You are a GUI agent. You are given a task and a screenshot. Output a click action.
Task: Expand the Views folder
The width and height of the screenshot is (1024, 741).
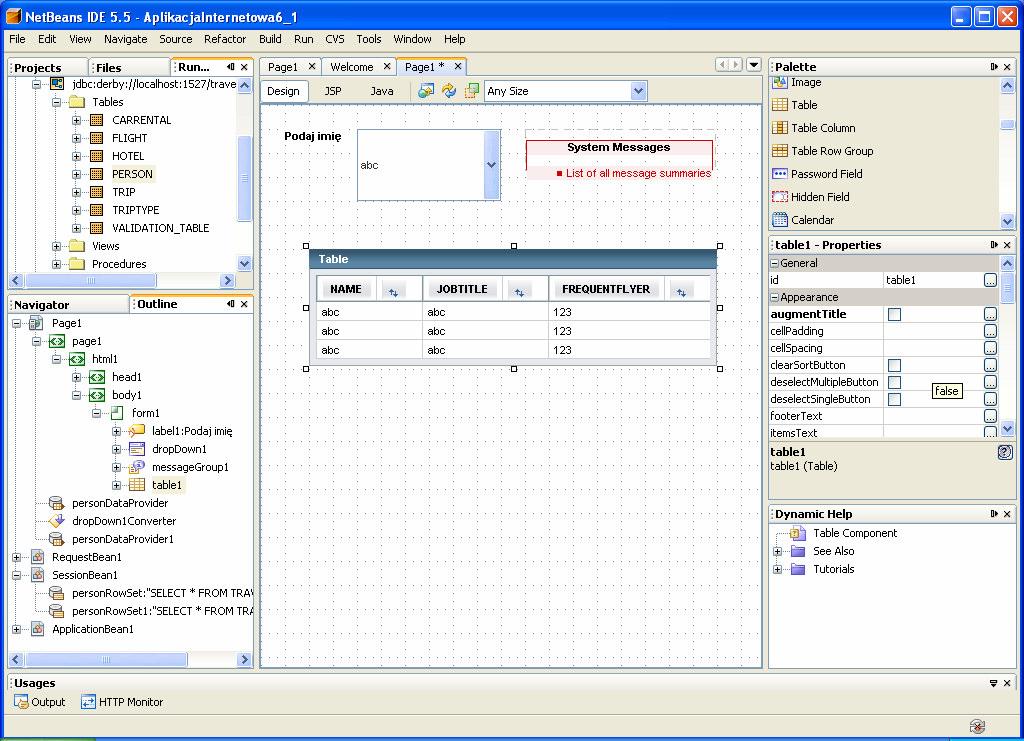(56, 246)
